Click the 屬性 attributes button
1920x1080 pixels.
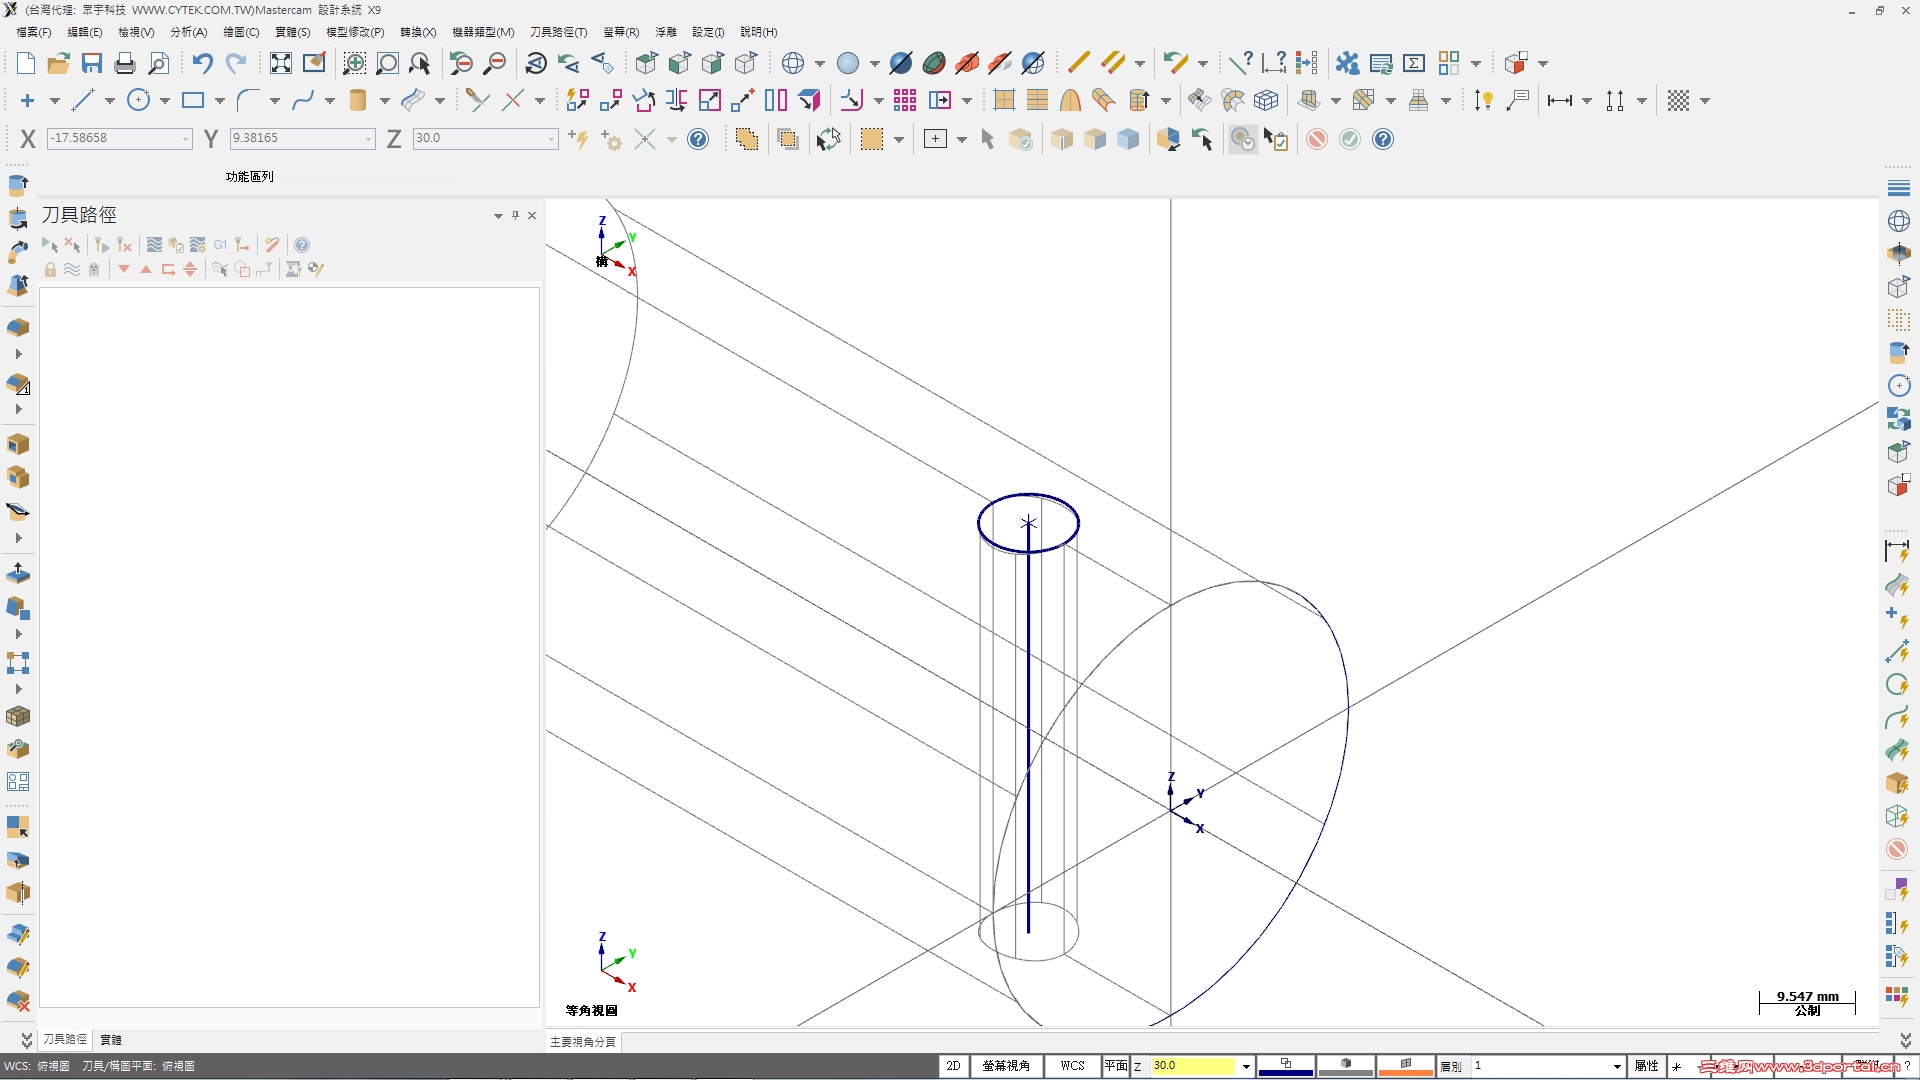pos(1647,1066)
